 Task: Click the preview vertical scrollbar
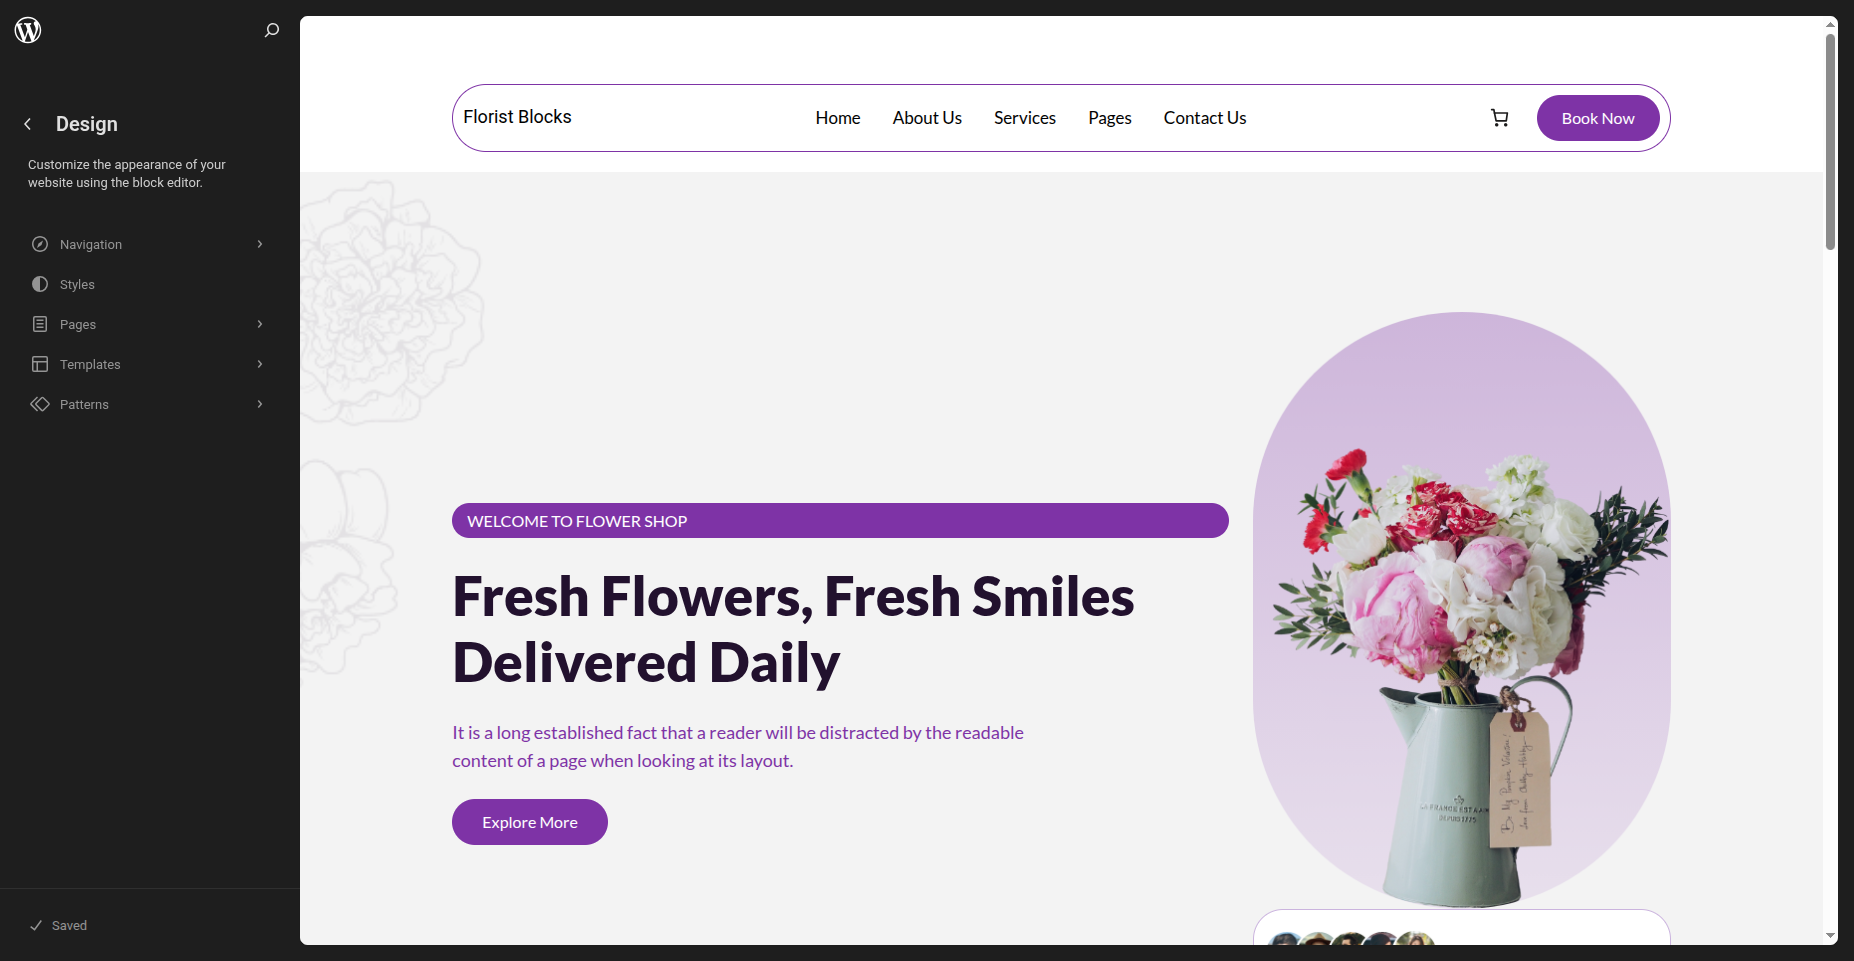pyautogui.click(x=1830, y=140)
